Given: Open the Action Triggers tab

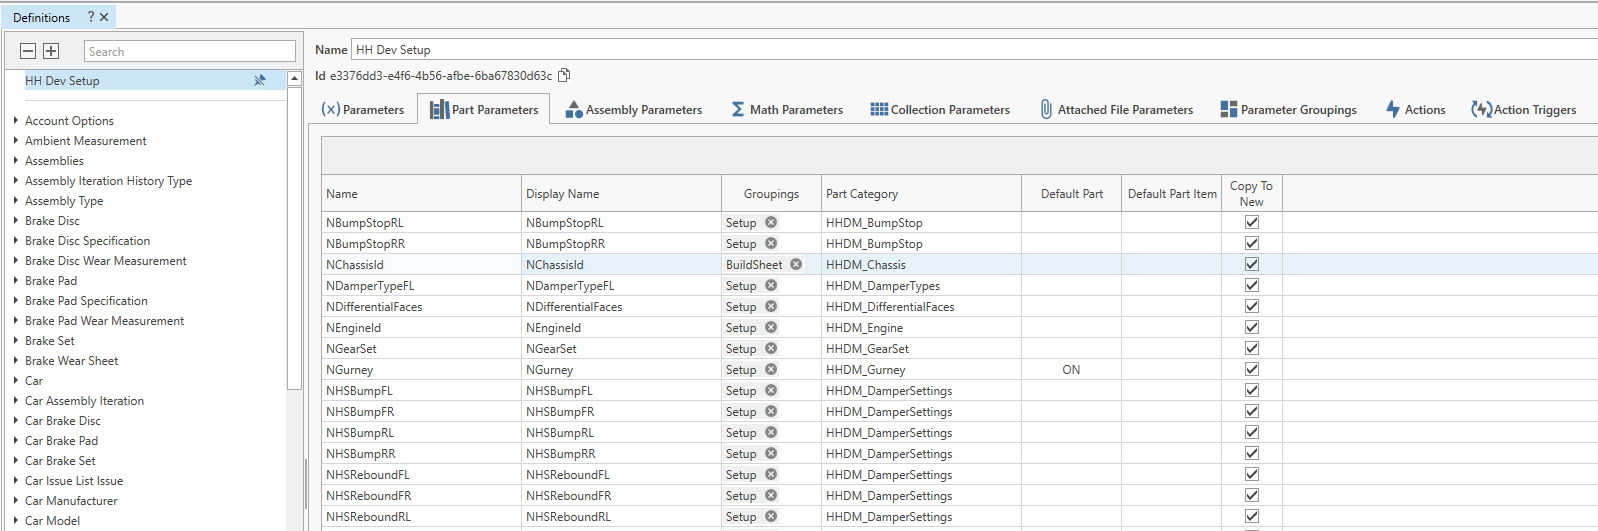Looking at the screenshot, I should click(x=1523, y=109).
